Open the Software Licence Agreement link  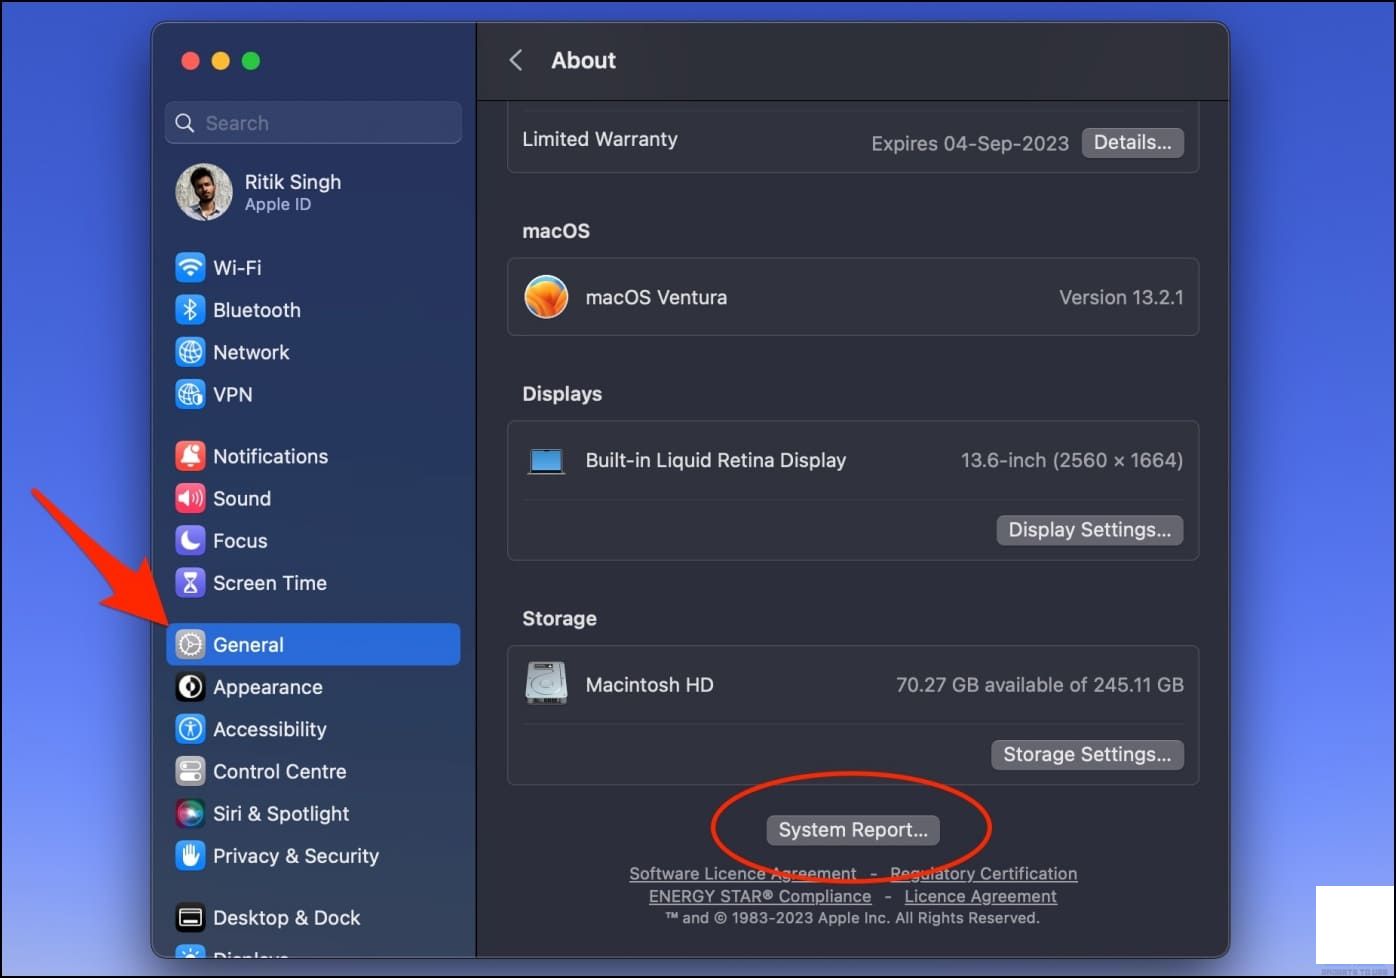tap(743, 873)
